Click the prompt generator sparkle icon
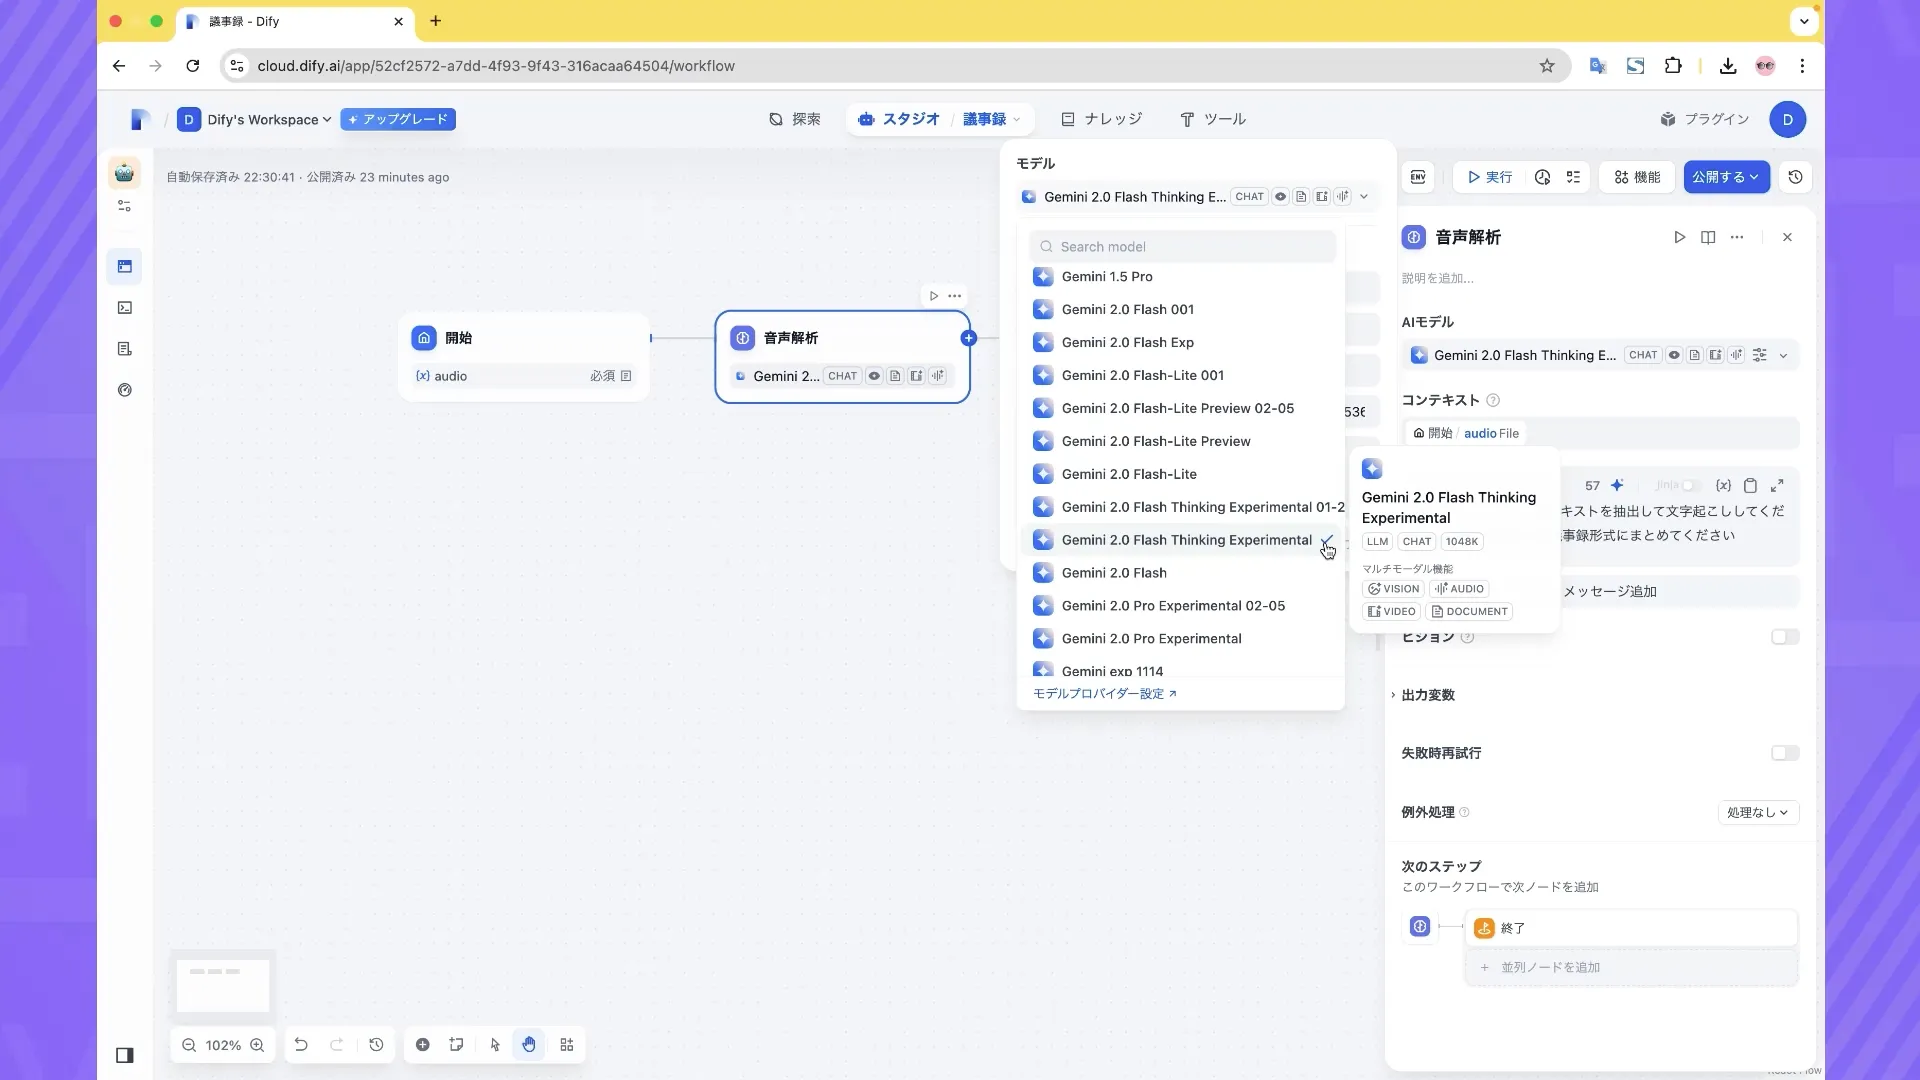The height and width of the screenshot is (1080, 1920). click(x=1617, y=486)
